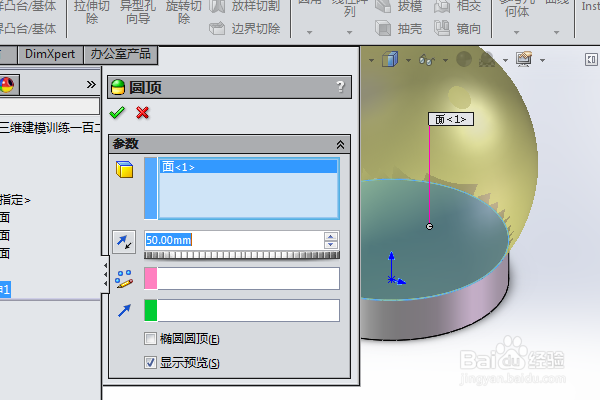Collapse the 参数 section
The height and width of the screenshot is (400, 600).
340,144
